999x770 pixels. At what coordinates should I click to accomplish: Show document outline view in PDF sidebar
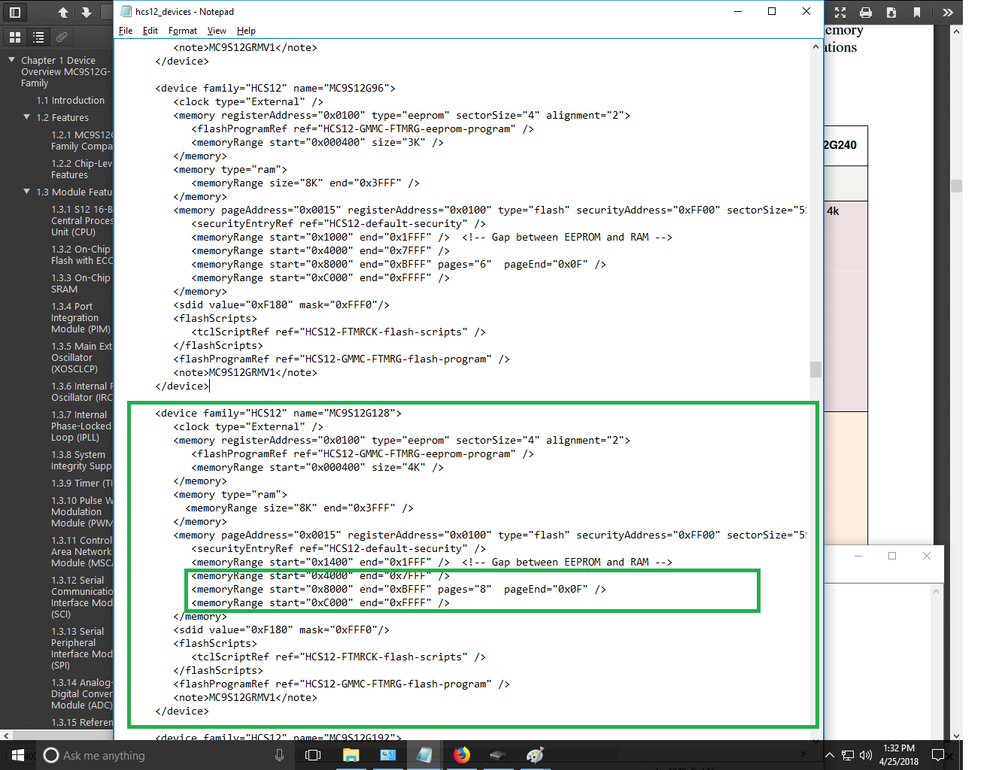pos(38,38)
